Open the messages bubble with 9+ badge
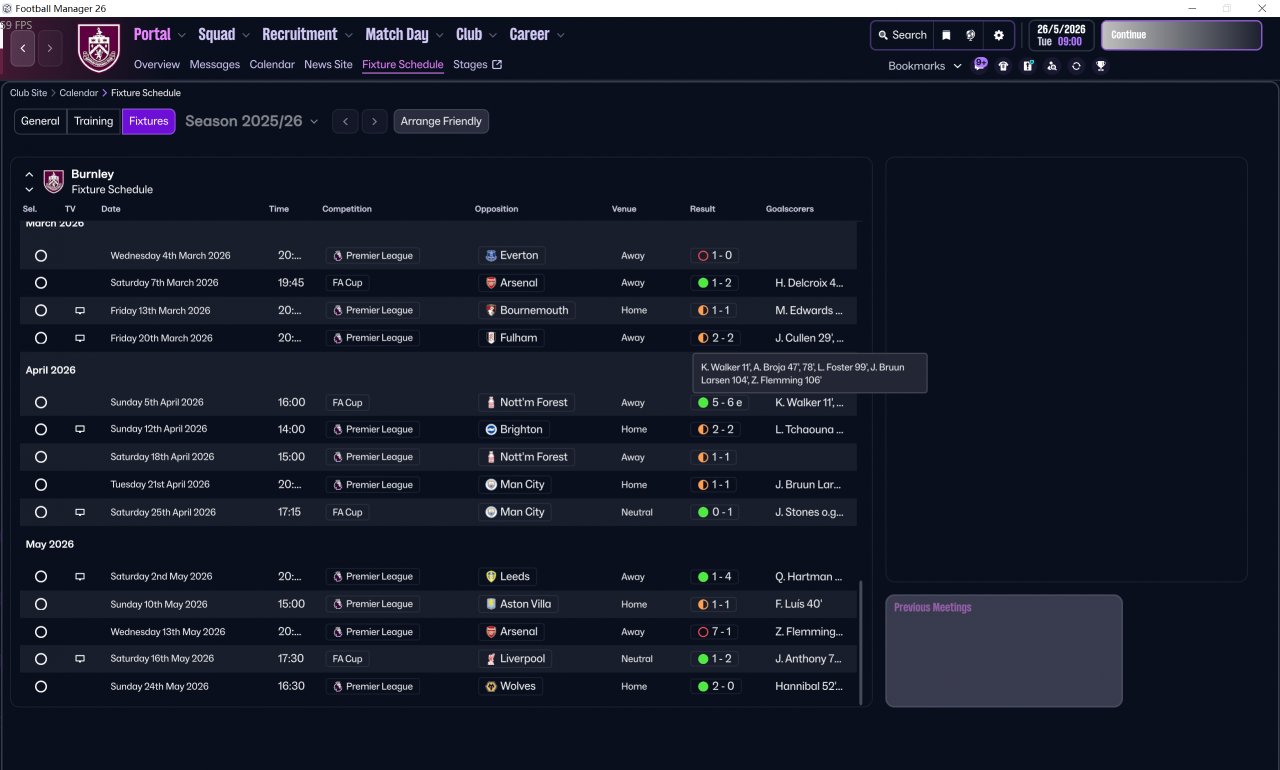Image resolution: width=1280 pixels, height=770 pixels. coord(980,65)
